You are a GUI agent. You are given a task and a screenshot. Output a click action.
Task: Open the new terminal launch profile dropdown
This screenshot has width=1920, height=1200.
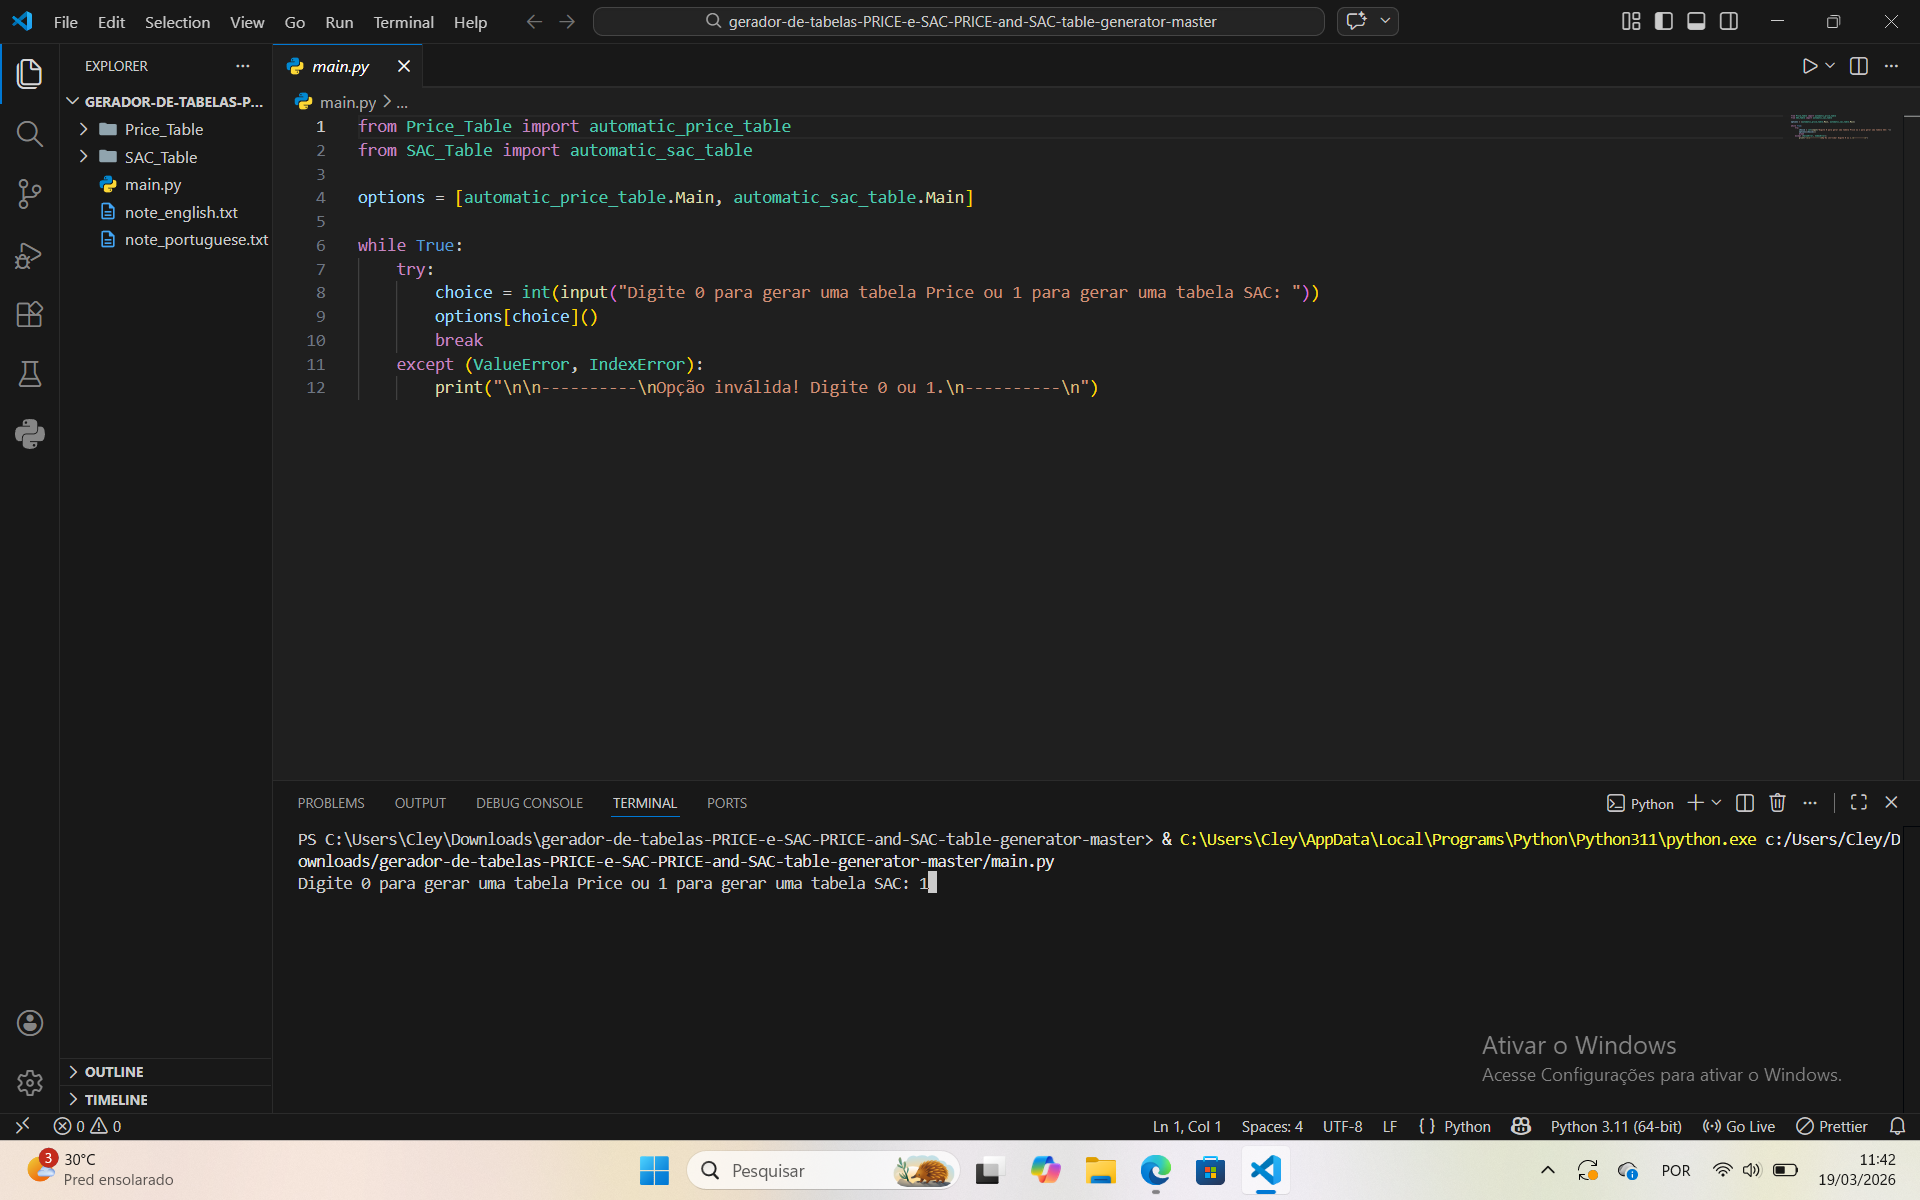(x=1717, y=803)
